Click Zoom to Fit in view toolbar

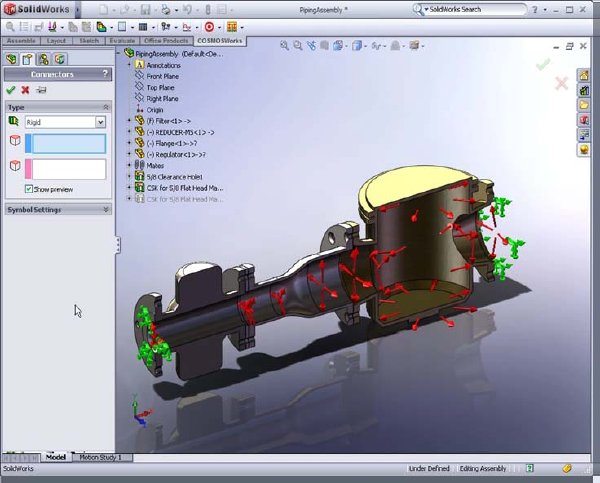coord(284,46)
